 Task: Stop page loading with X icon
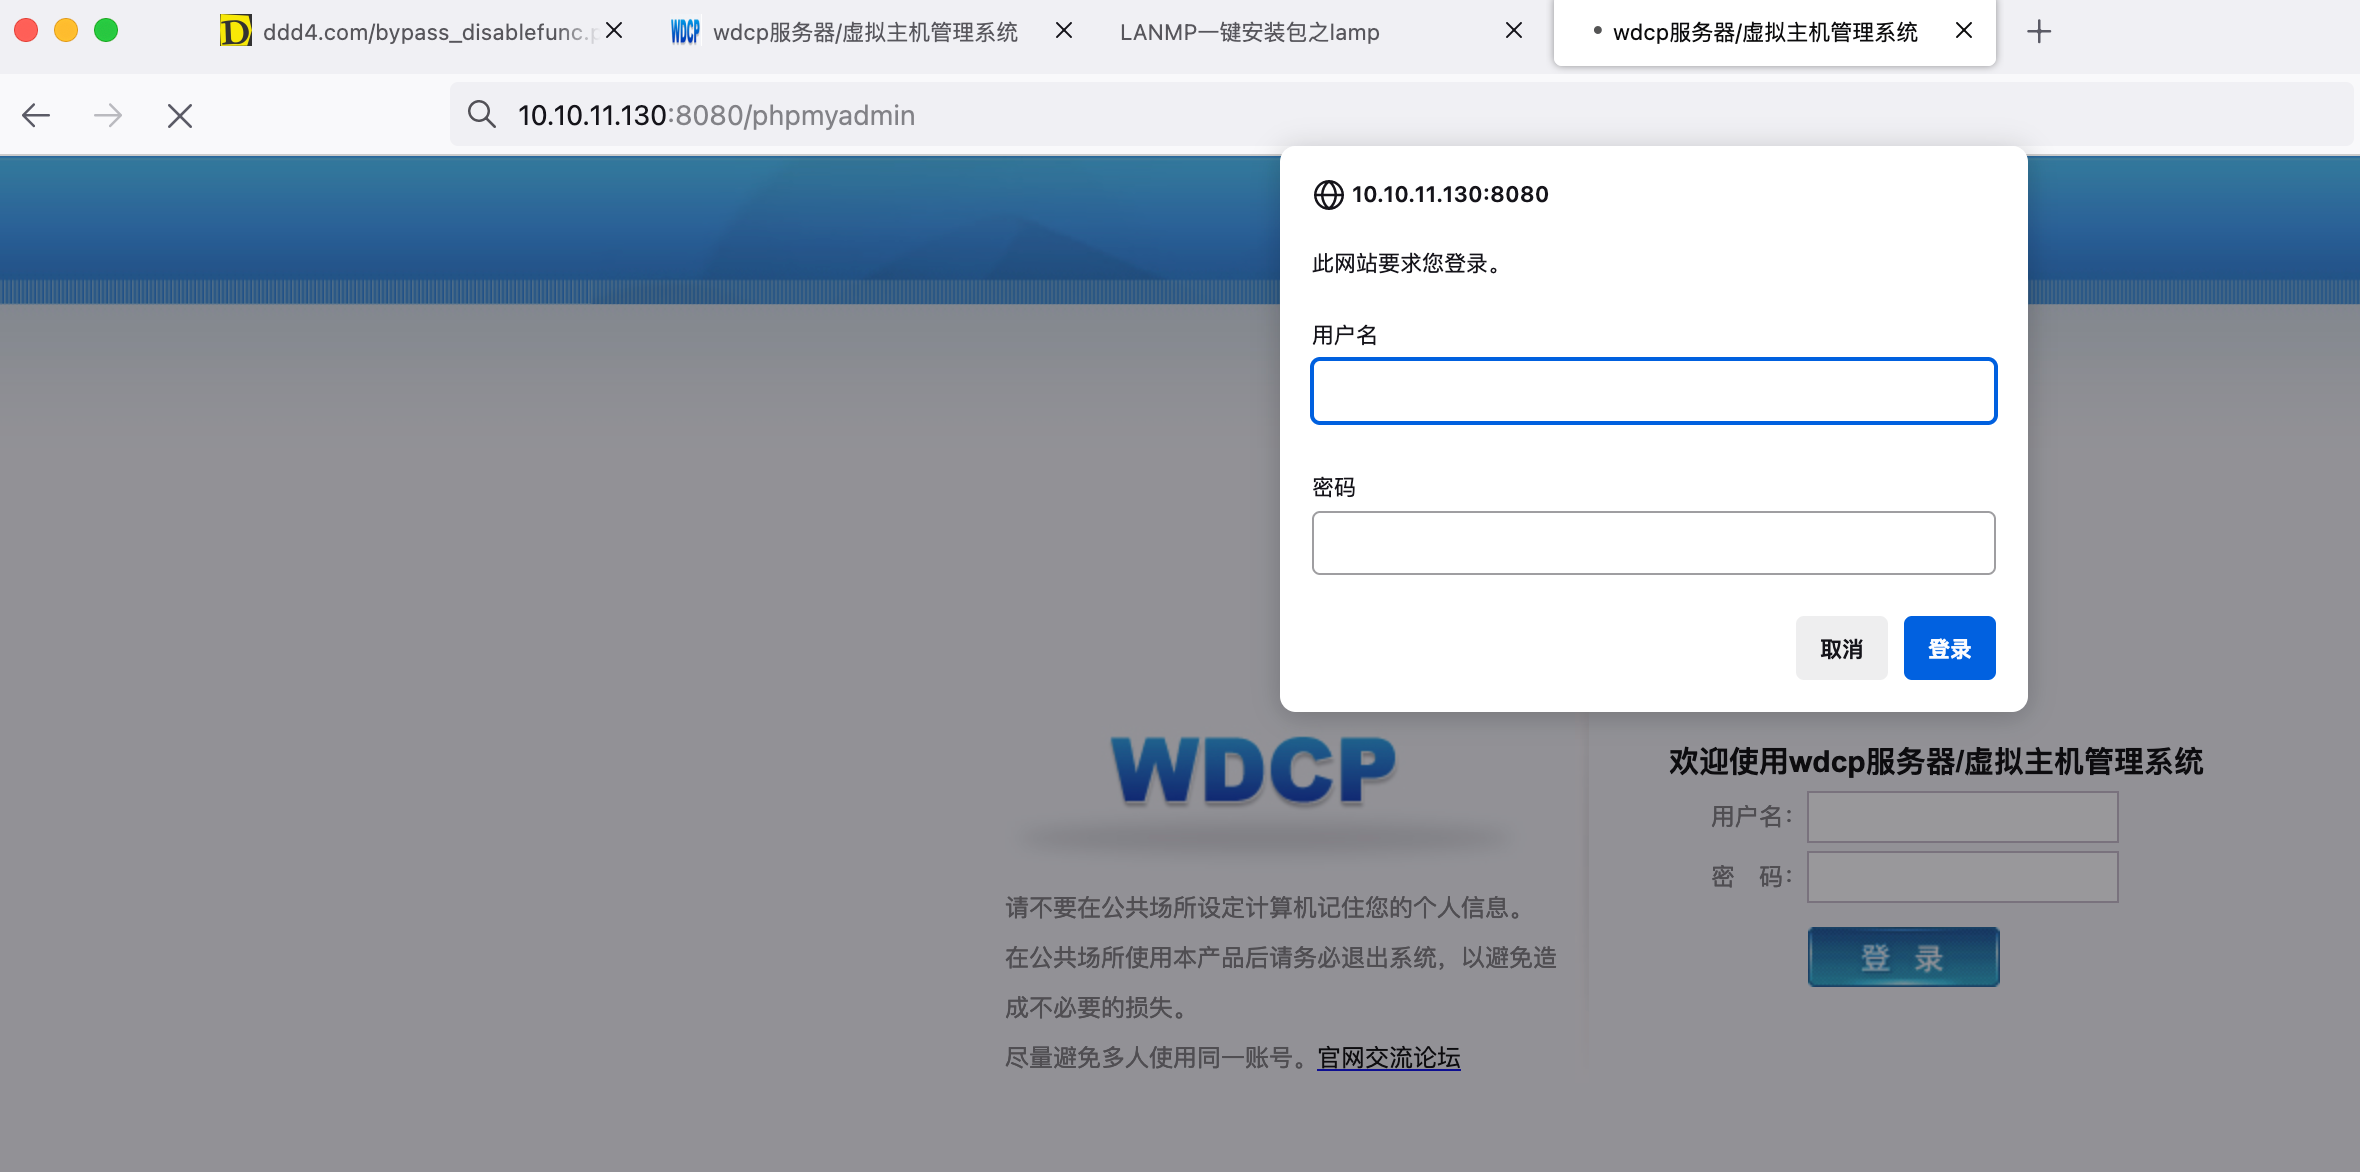click(180, 116)
